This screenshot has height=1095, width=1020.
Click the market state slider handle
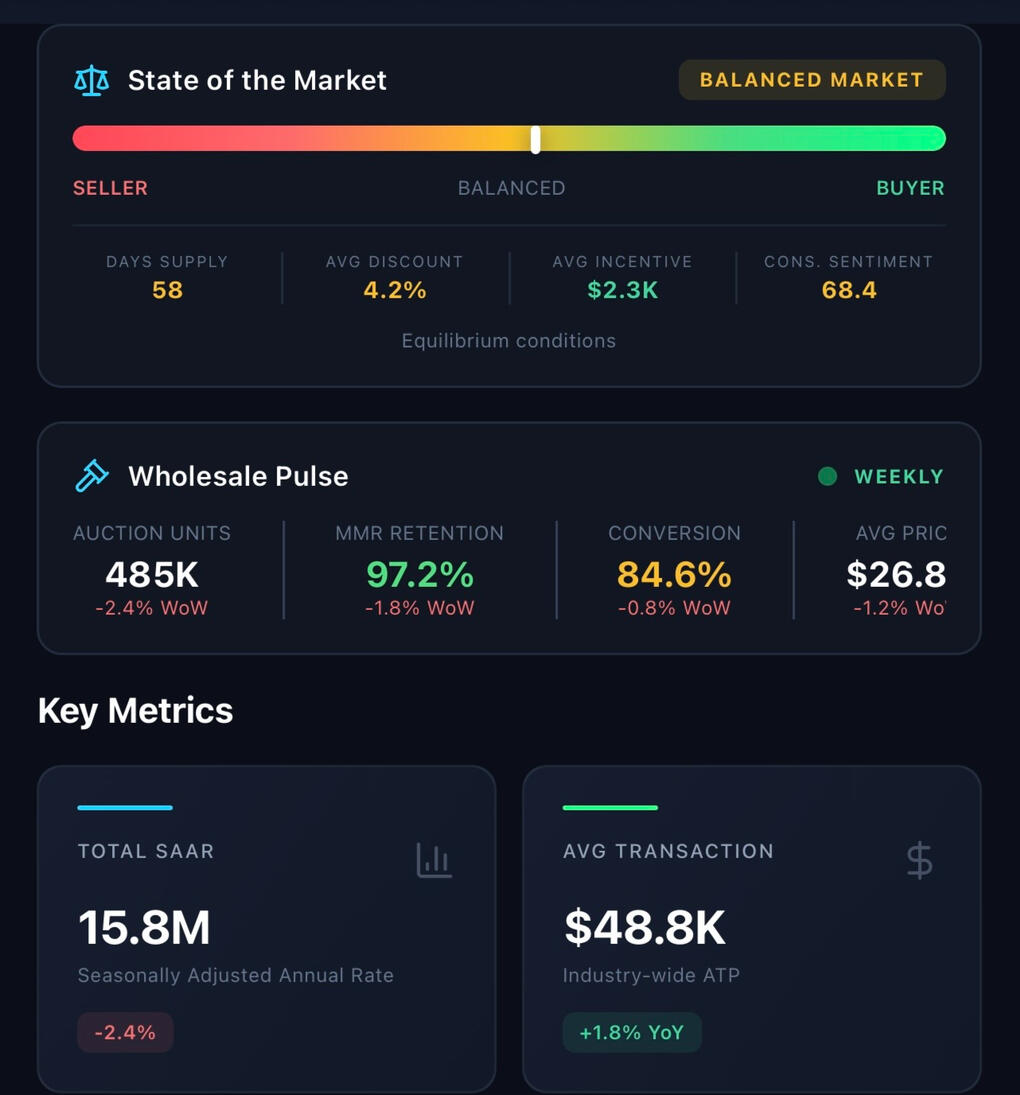coord(536,139)
